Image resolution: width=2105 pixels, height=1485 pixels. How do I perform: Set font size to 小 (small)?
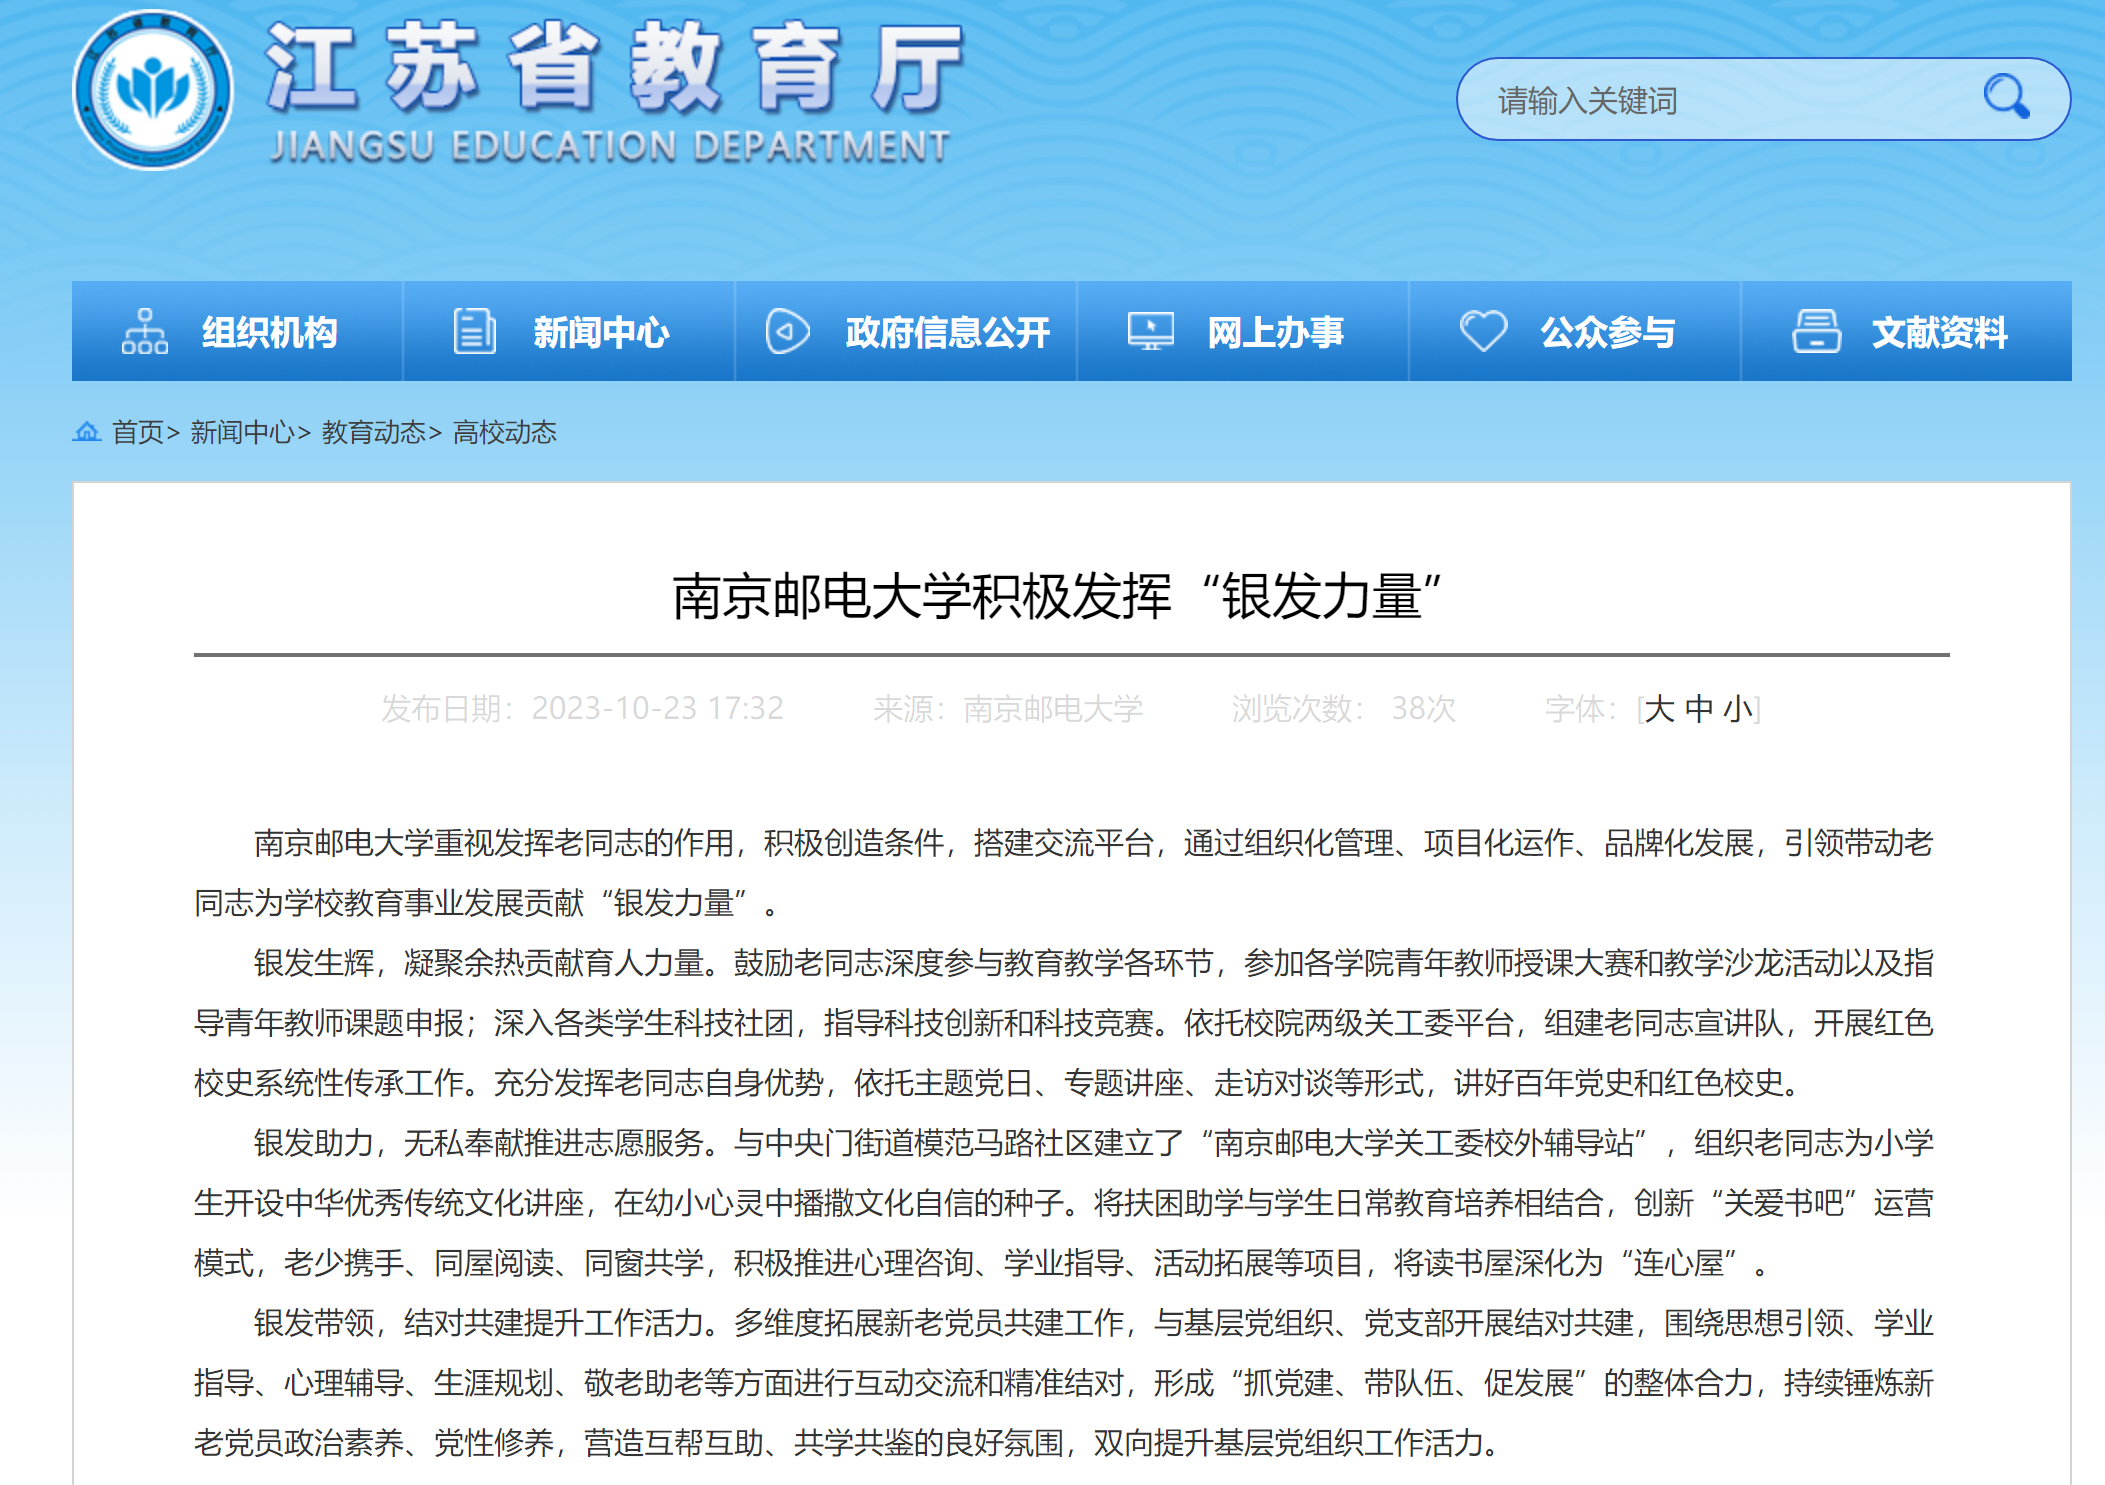[x=1738, y=709]
